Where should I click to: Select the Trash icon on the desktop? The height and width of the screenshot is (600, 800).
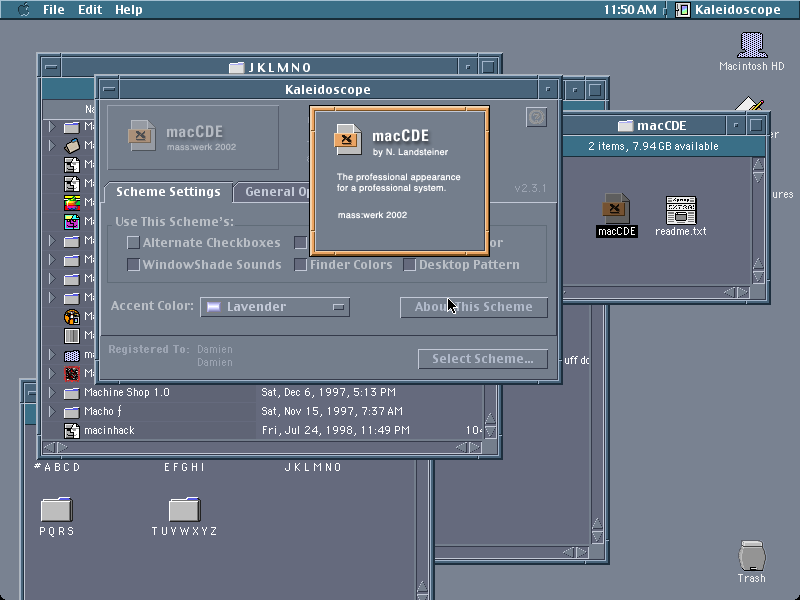pos(752,556)
